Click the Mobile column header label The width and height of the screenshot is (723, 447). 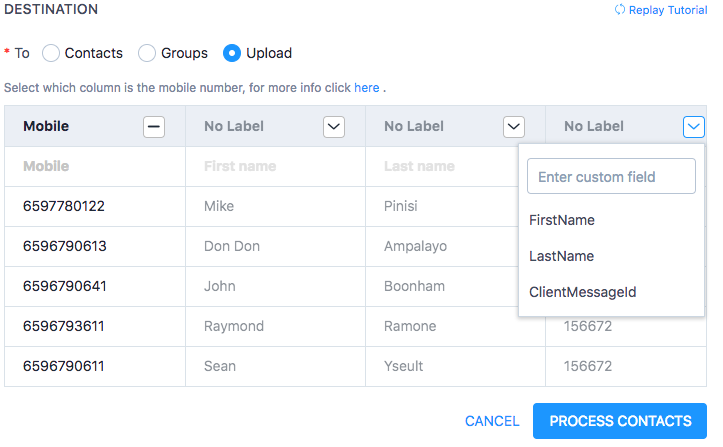click(46, 126)
